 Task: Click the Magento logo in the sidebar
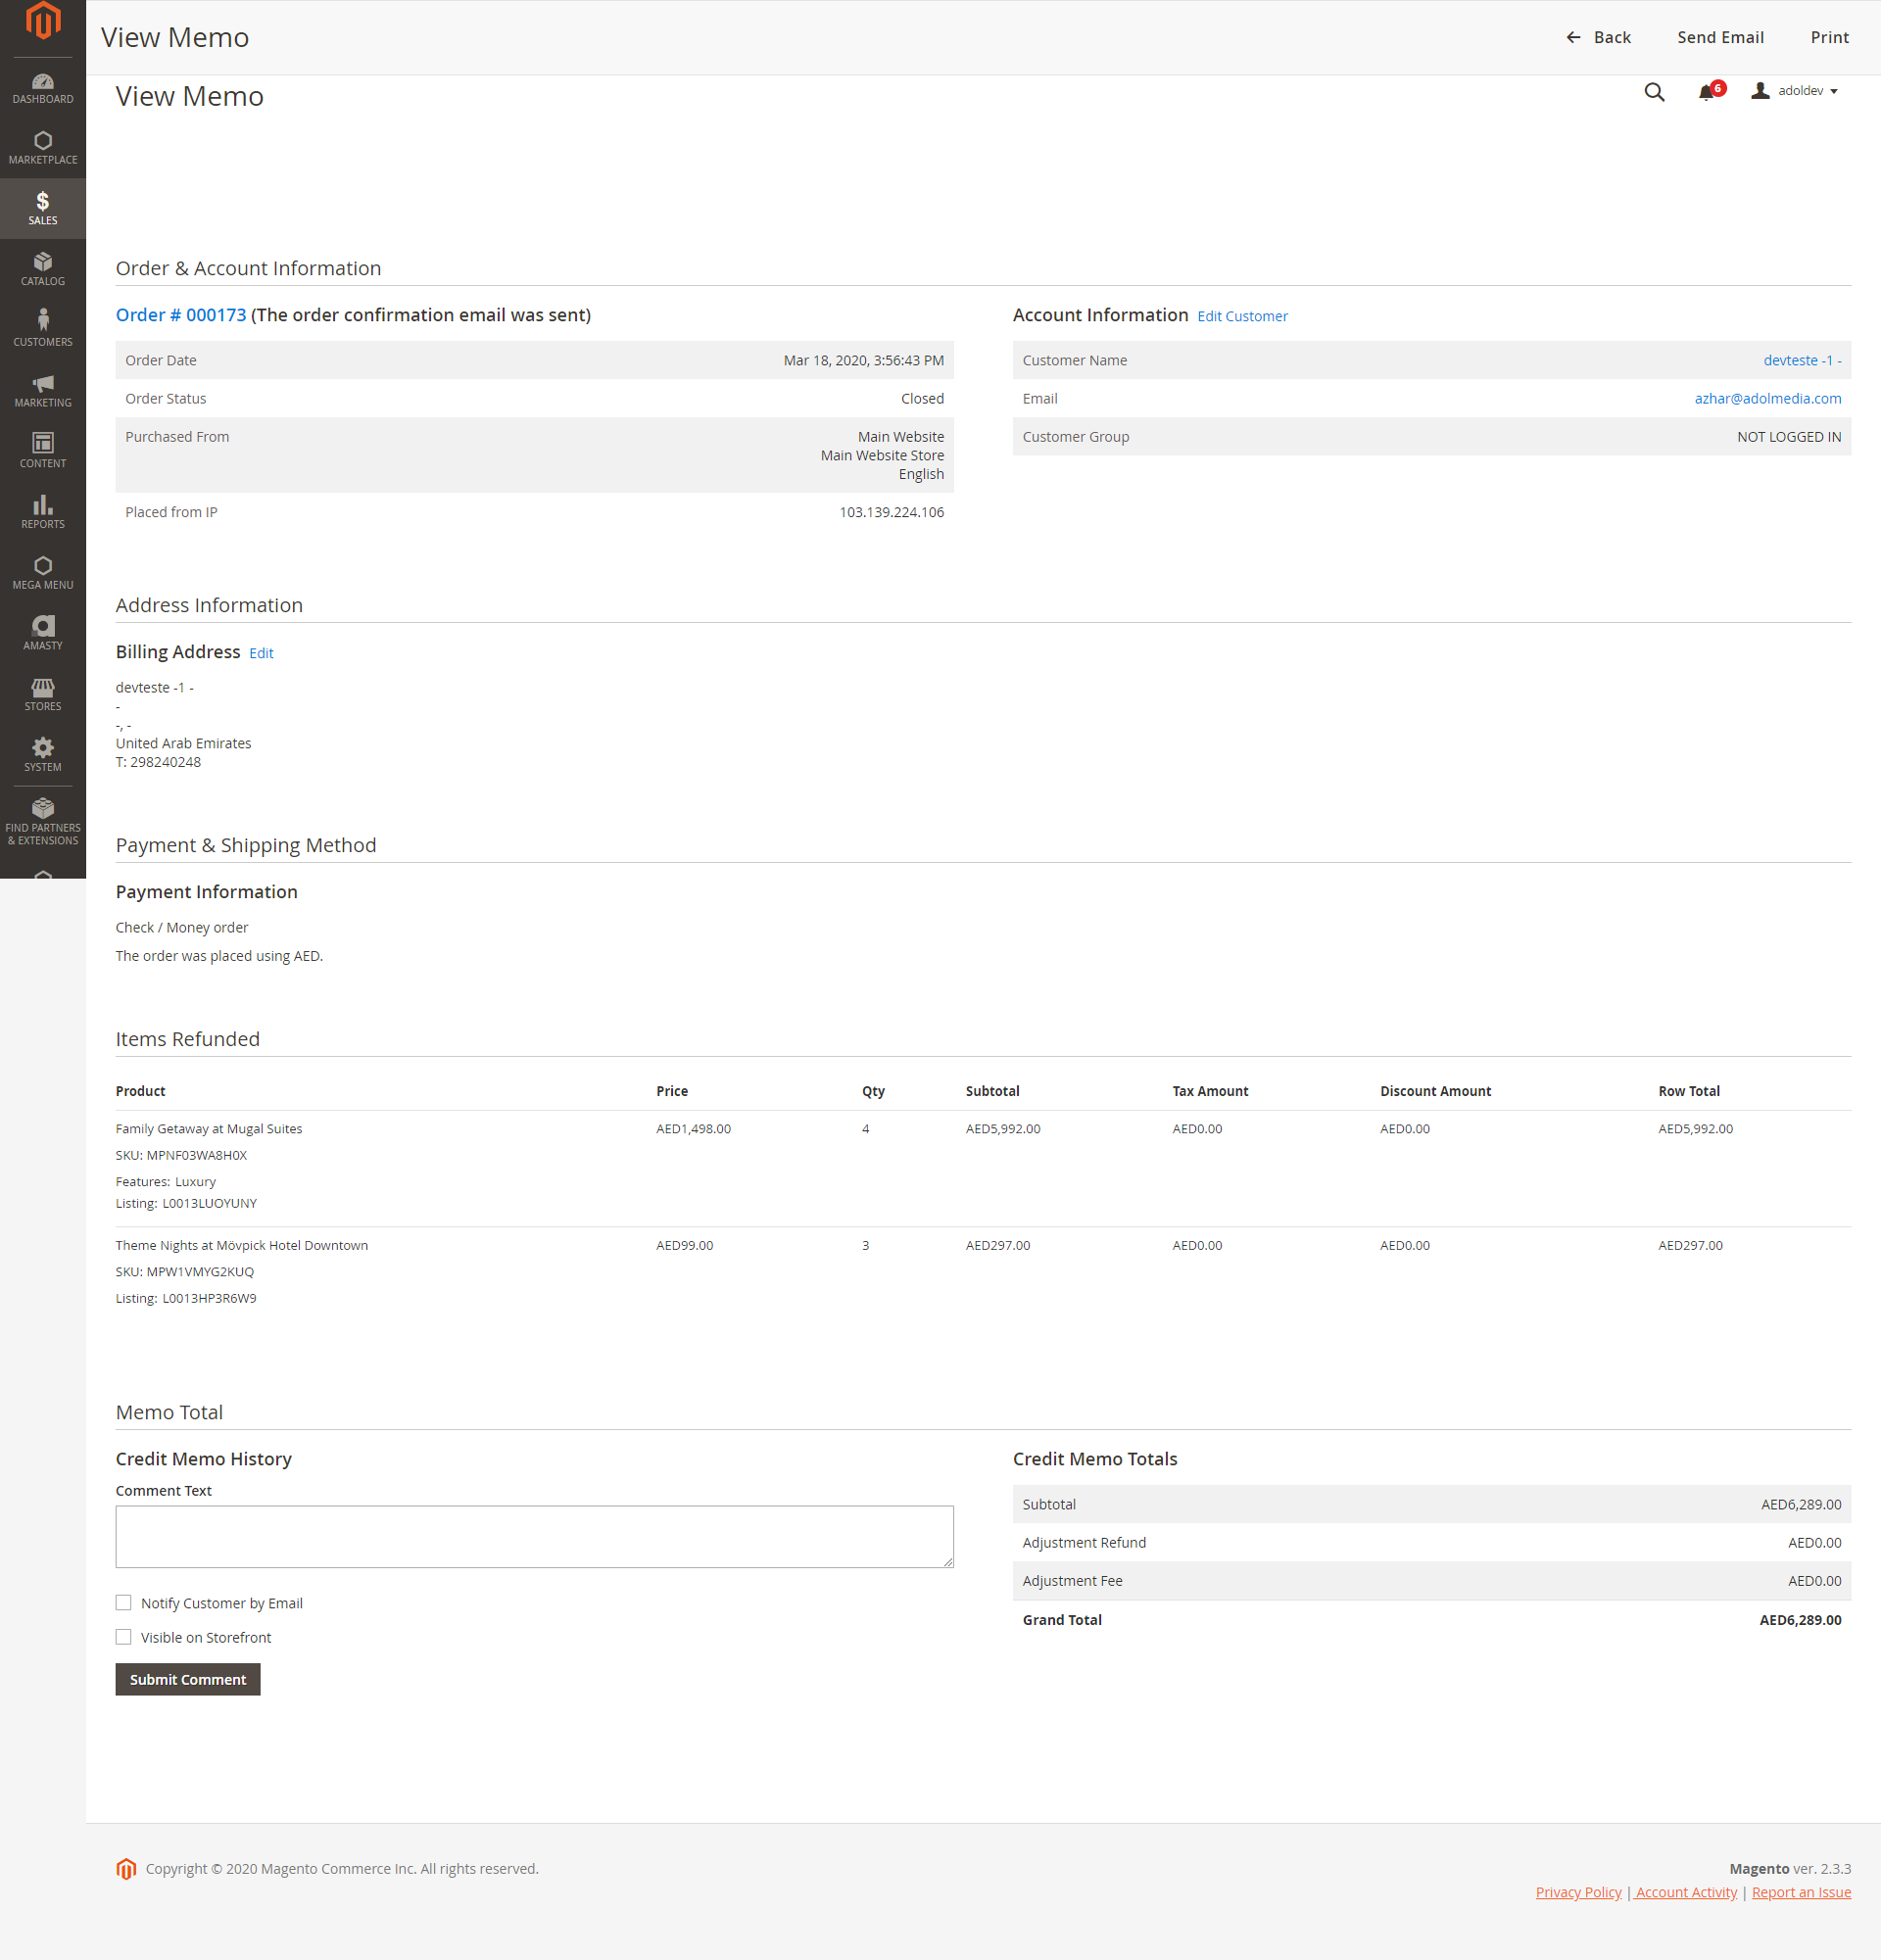tap(43, 21)
